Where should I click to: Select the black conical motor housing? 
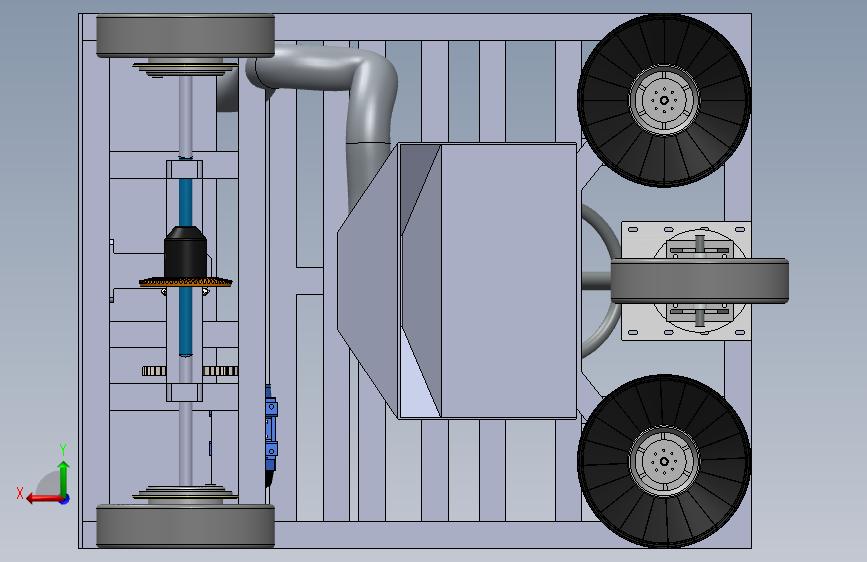185,252
